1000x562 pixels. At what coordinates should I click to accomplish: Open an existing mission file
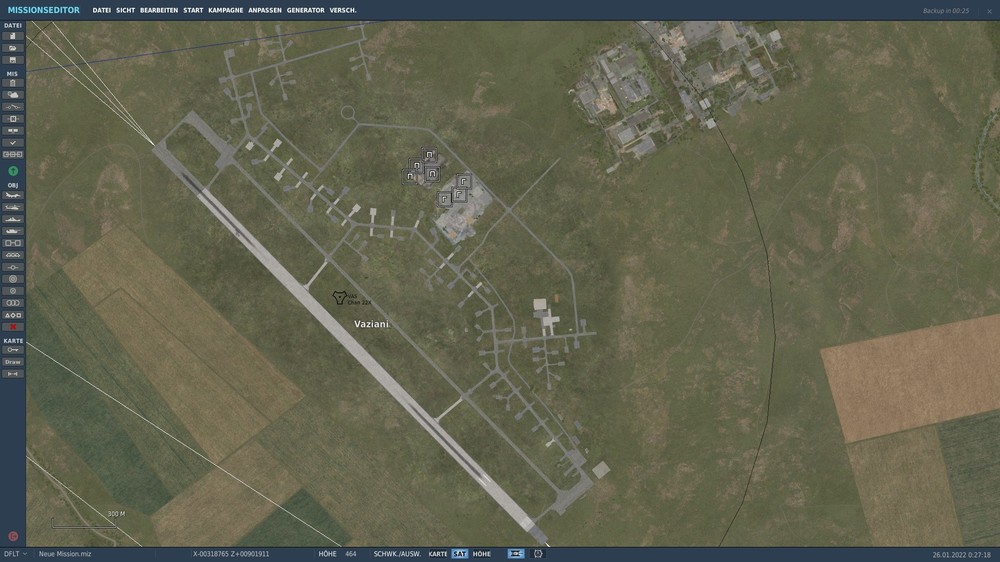(13, 48)
